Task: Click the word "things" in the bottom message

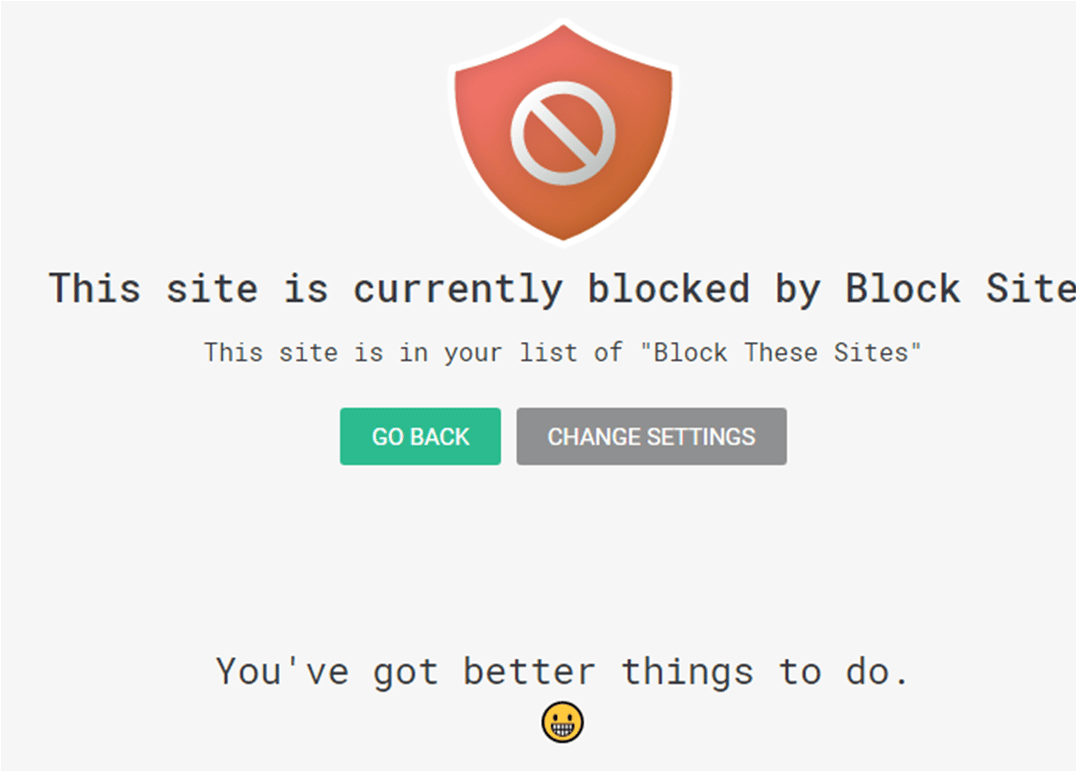Action: 688,672
